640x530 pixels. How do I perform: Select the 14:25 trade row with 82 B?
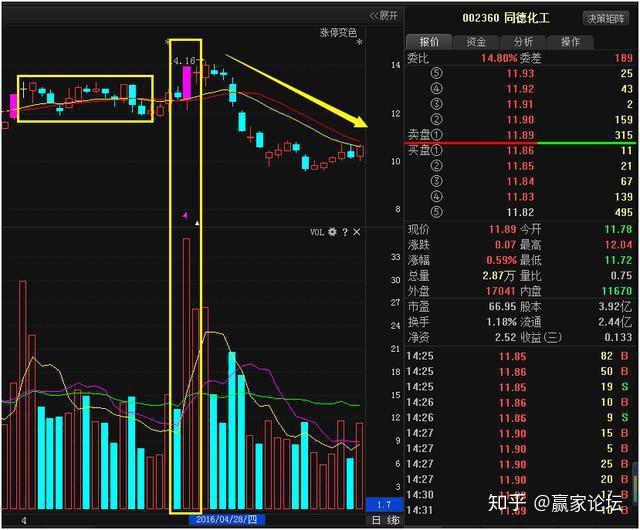coord(519,356)
